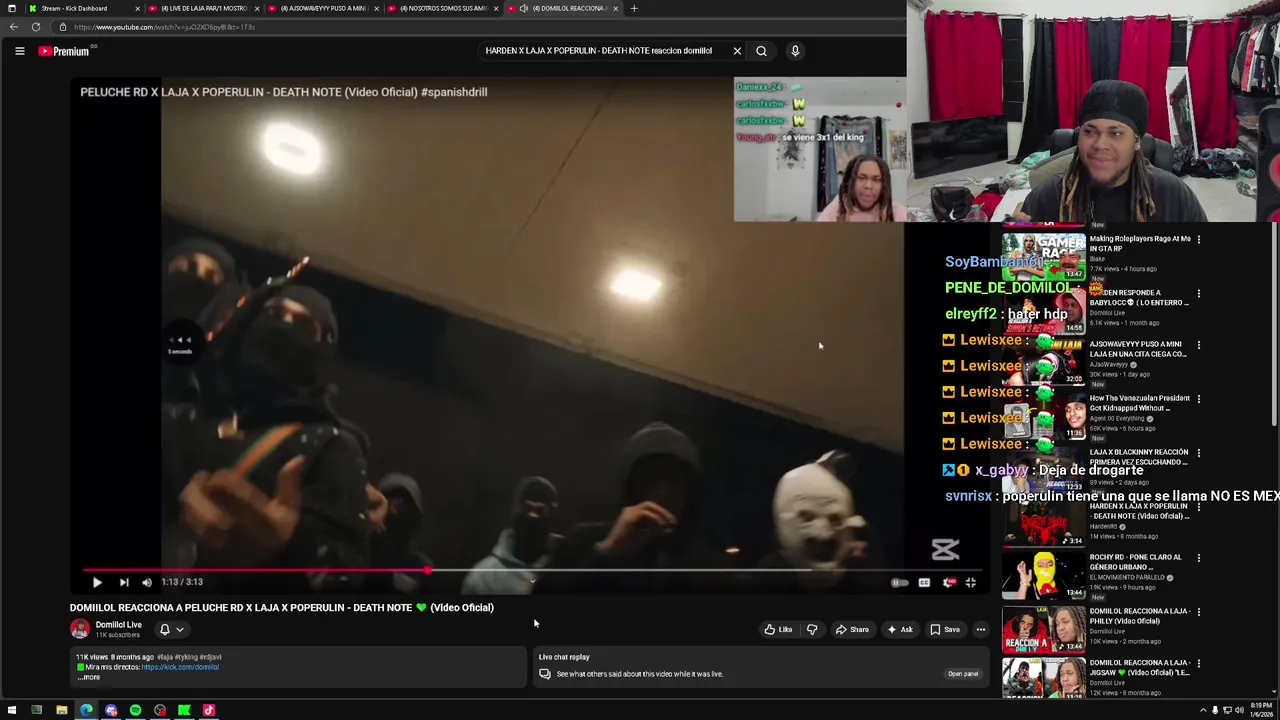Open player settings gear
Viewport: 1280px width, 720px height.
coord(948,582)
